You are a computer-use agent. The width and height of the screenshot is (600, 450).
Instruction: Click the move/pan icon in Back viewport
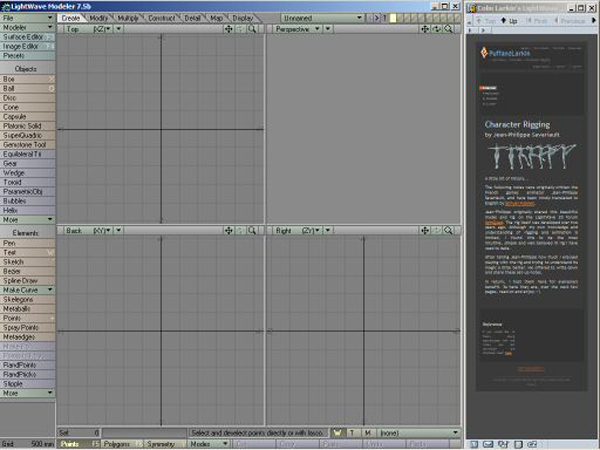pyautogui.click(x=228, y=230)
